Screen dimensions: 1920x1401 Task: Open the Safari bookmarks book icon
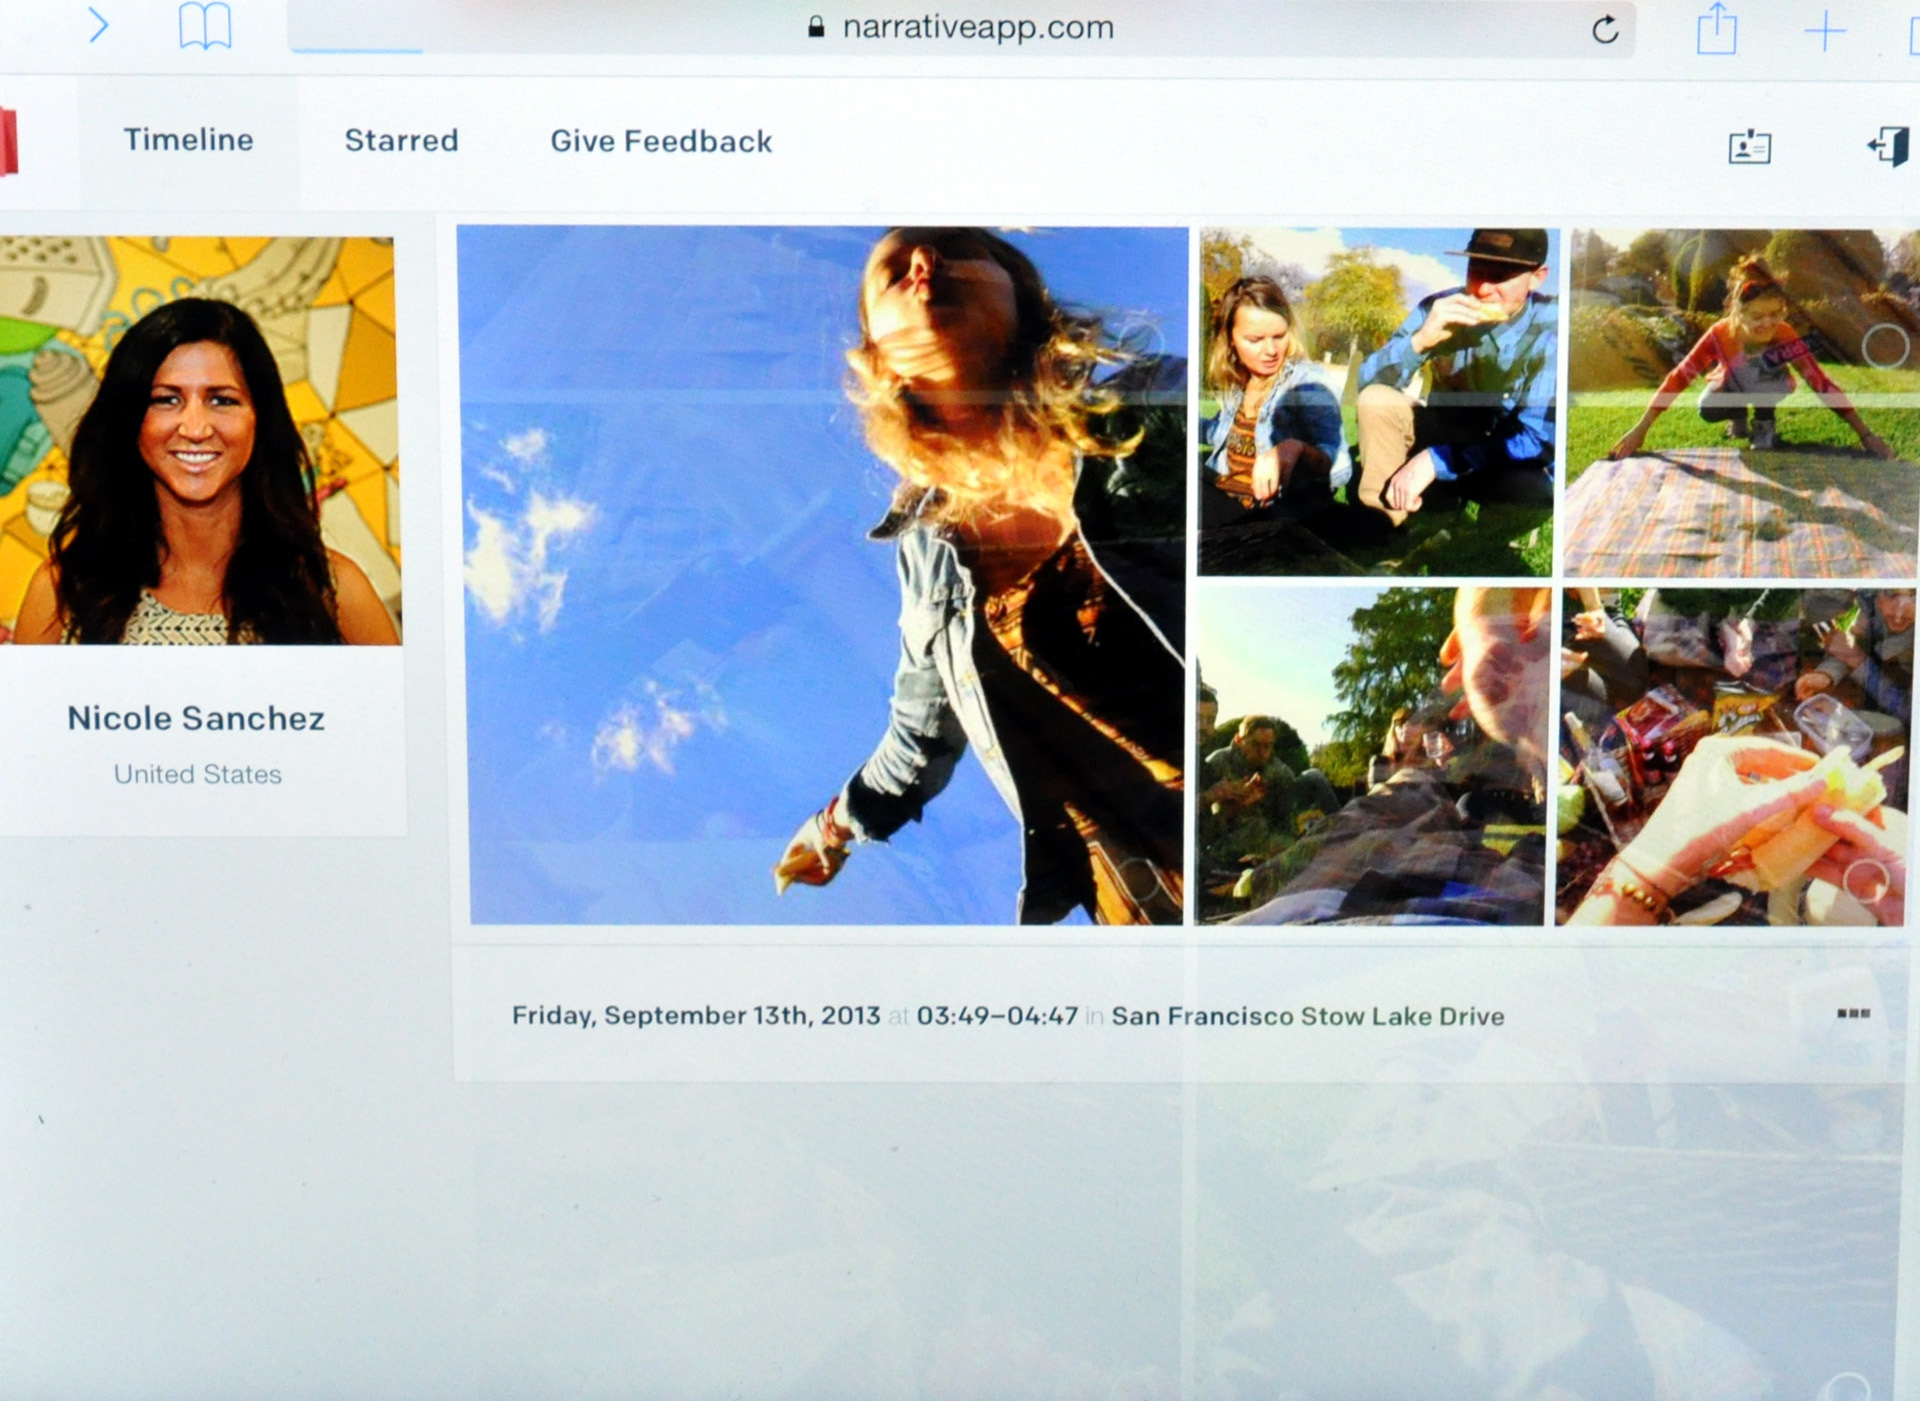(x=204, y=27)
